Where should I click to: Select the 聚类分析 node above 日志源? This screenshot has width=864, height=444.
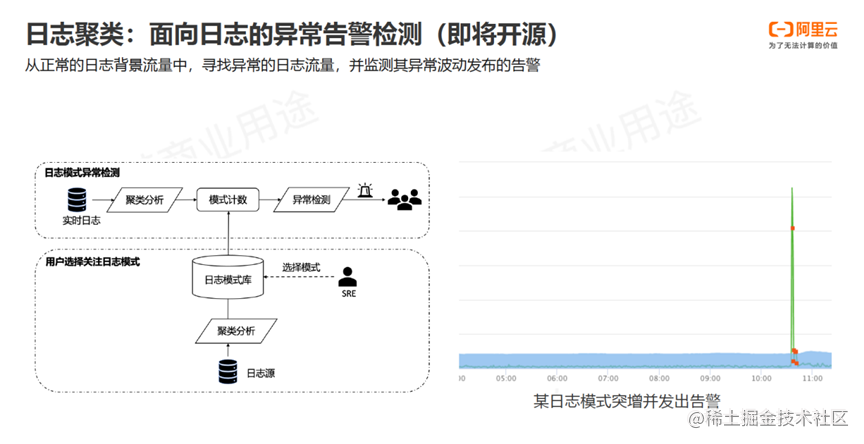[236, 331]
